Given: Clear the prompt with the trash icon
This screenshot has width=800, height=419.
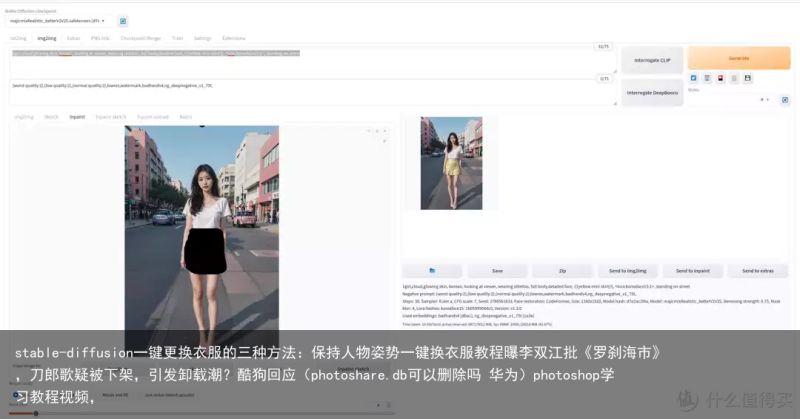Looking at the screenshot, I should point(707,78).
